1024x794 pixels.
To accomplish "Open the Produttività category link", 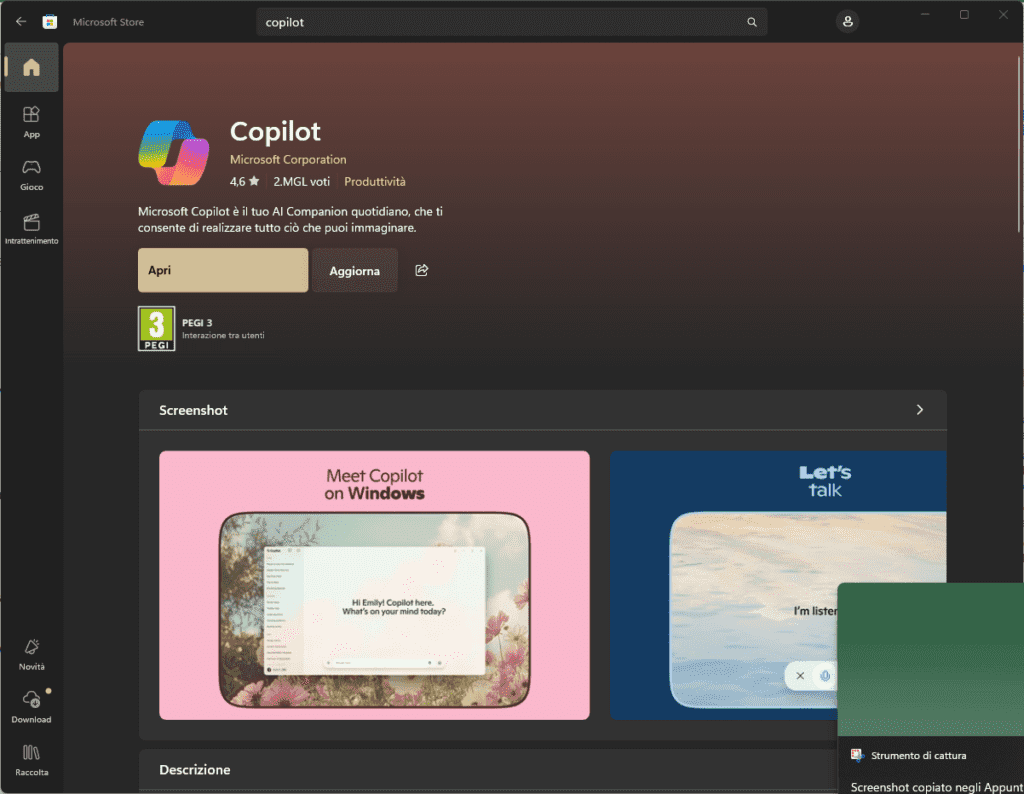I will 375,182.
